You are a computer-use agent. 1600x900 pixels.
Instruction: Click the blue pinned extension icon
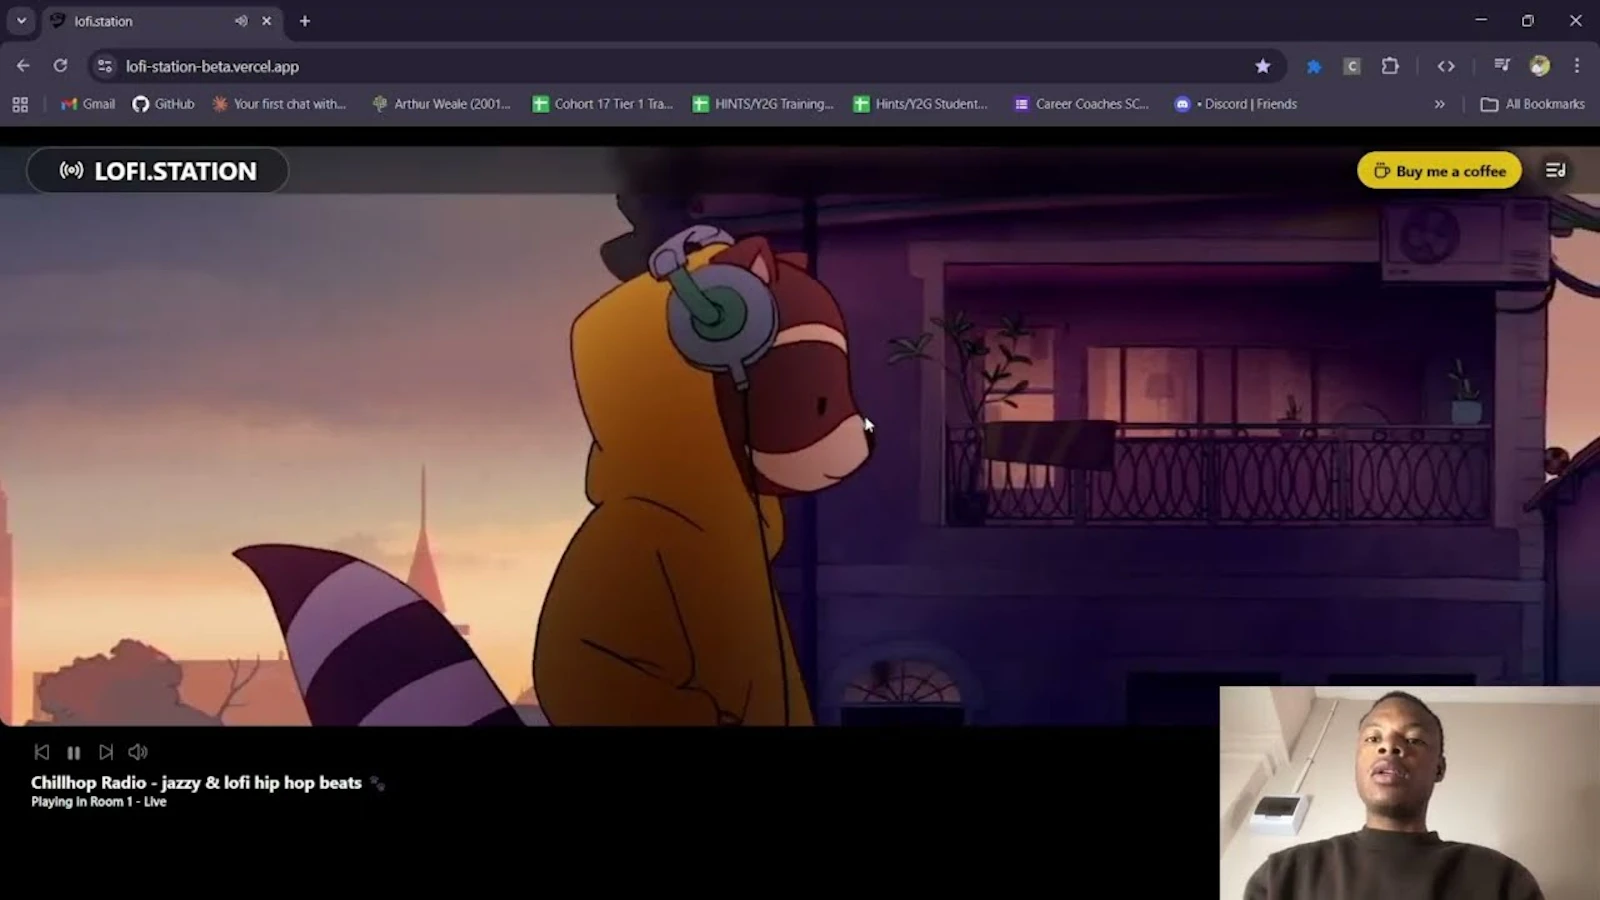coord(1314,66)
